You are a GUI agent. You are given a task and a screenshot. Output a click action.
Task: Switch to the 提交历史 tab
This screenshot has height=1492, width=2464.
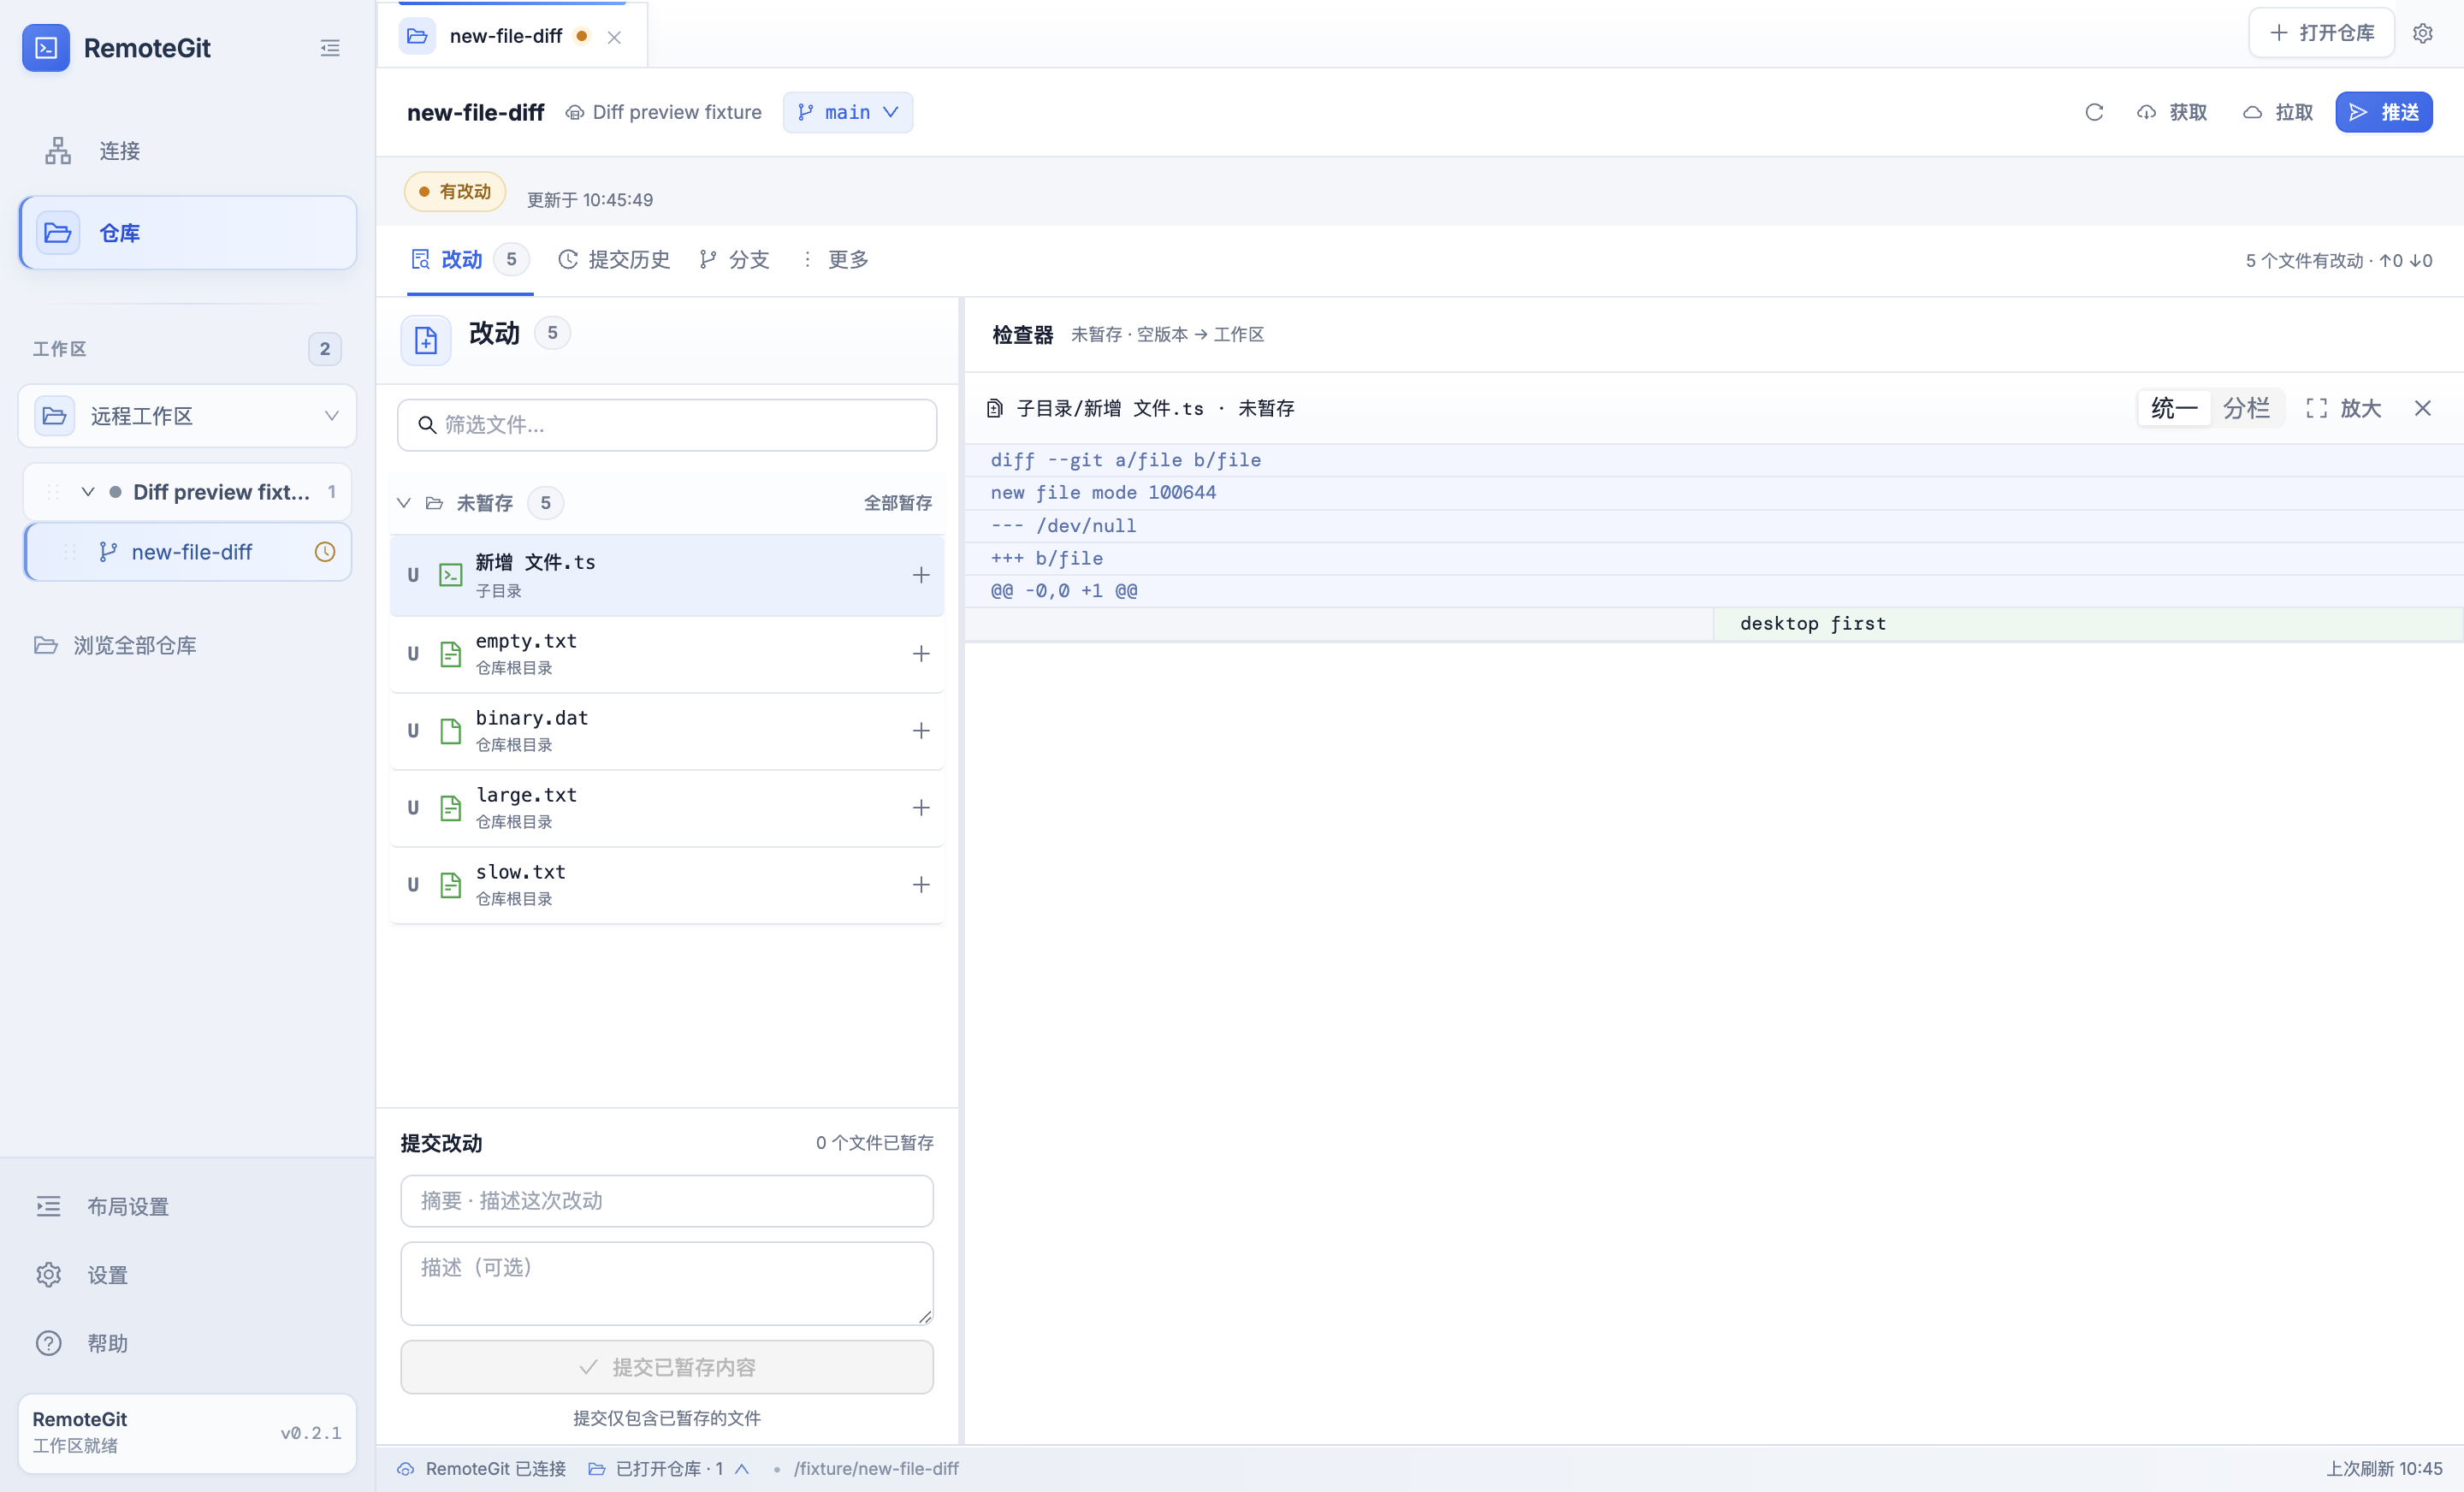[614, 260]
